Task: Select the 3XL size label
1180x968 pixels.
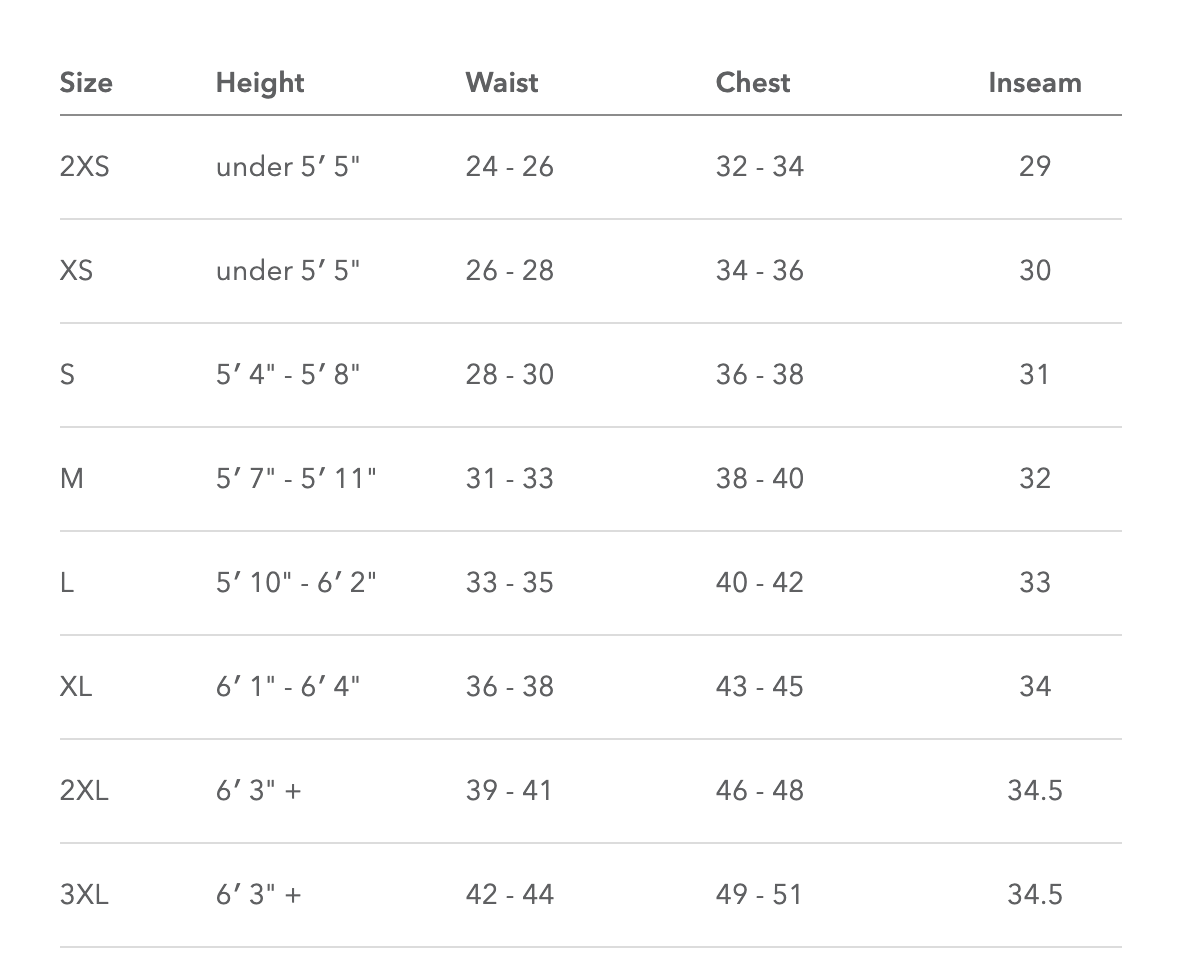Action: (85, 894)
